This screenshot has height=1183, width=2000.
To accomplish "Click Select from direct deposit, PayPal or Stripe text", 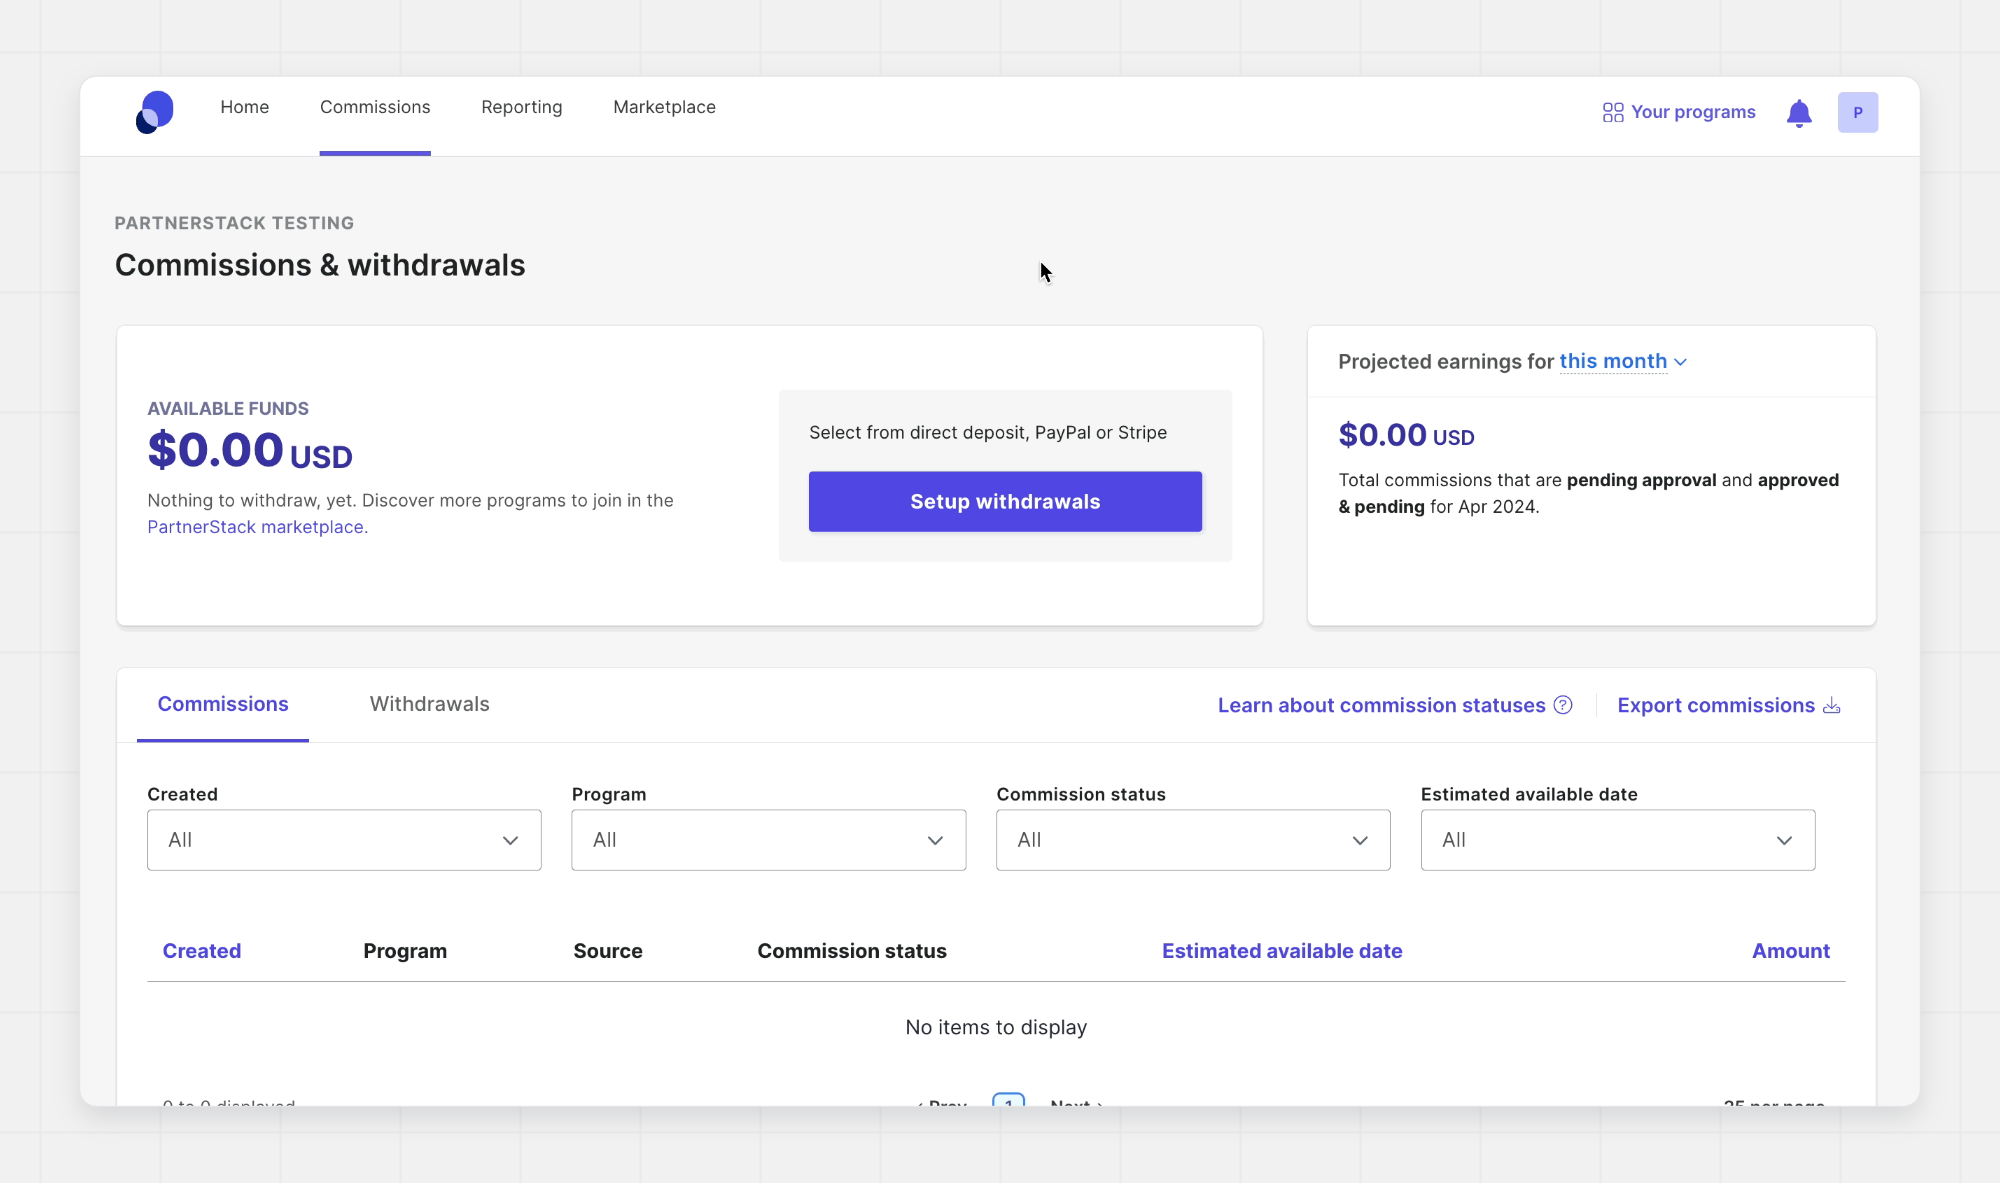I will click(988, 432).
